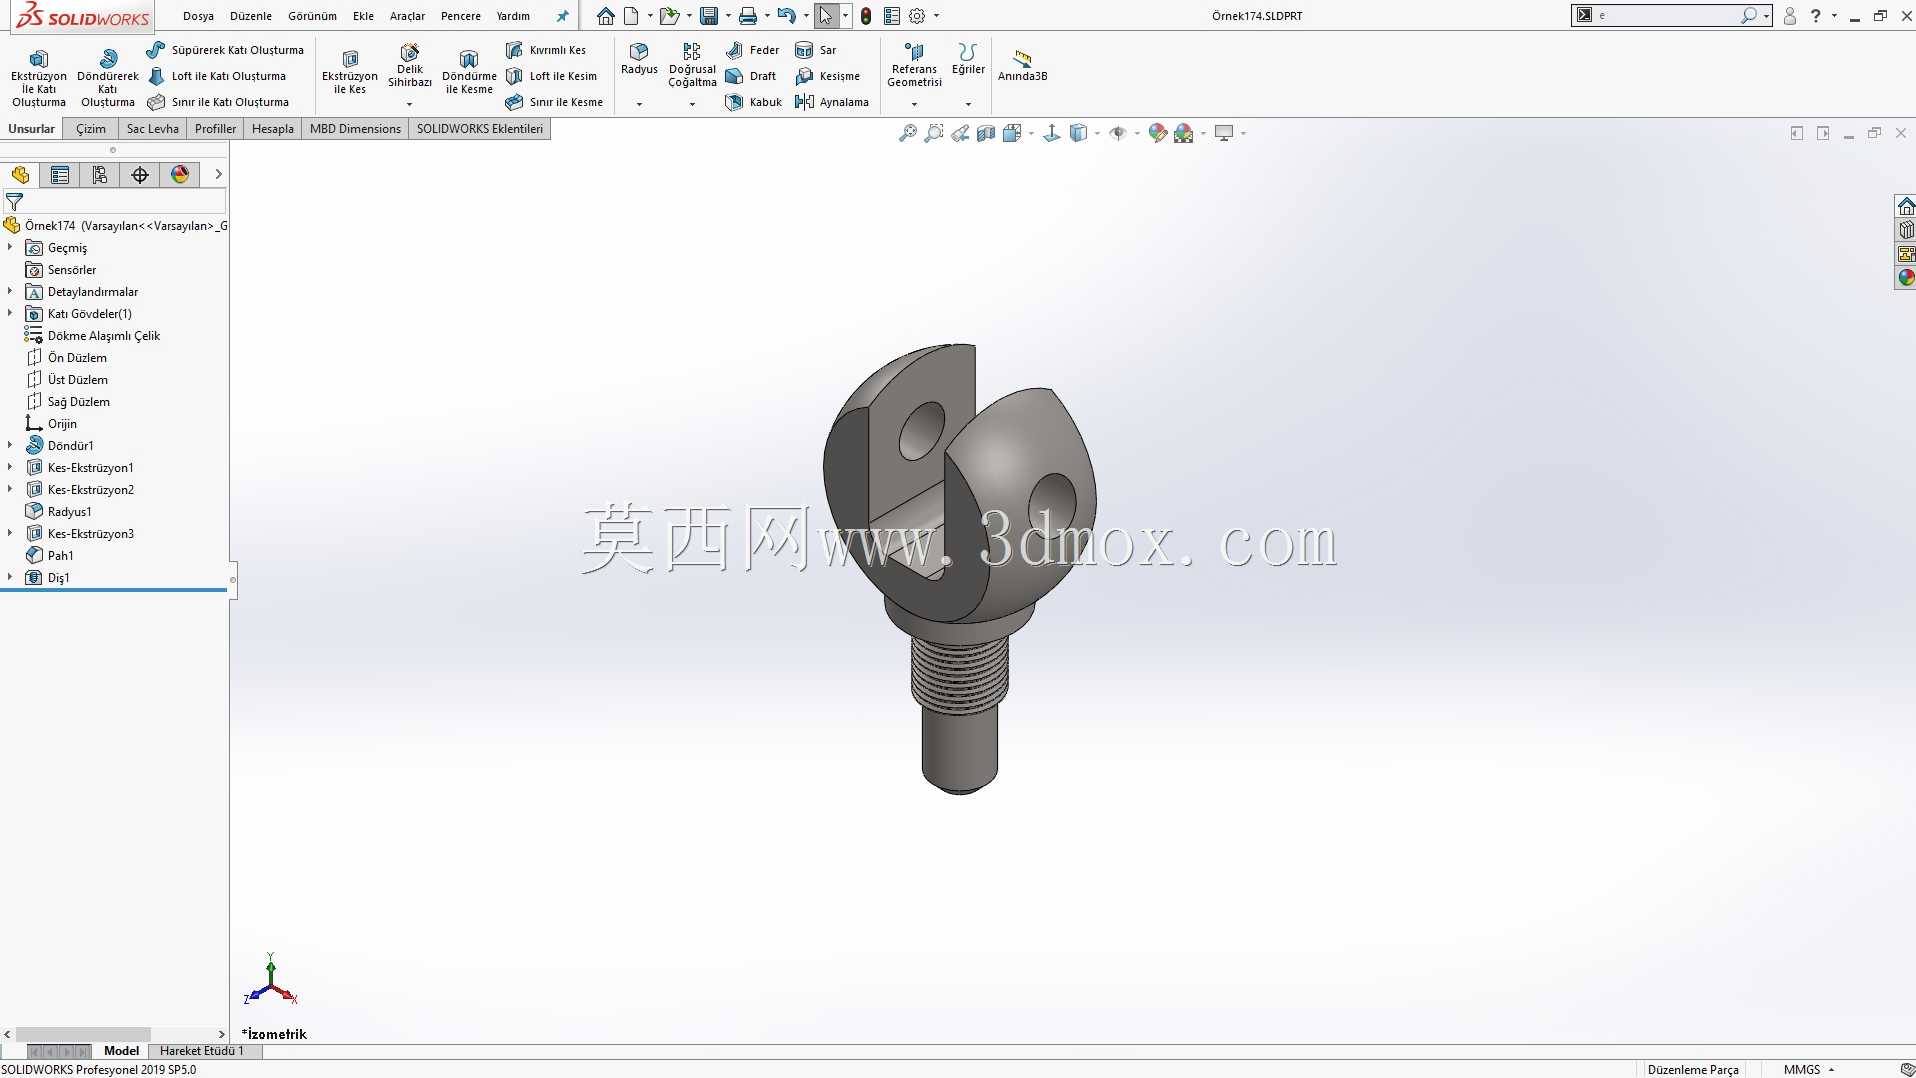Click the Section View icon
1916x1078 pixels.
[986, 133]
